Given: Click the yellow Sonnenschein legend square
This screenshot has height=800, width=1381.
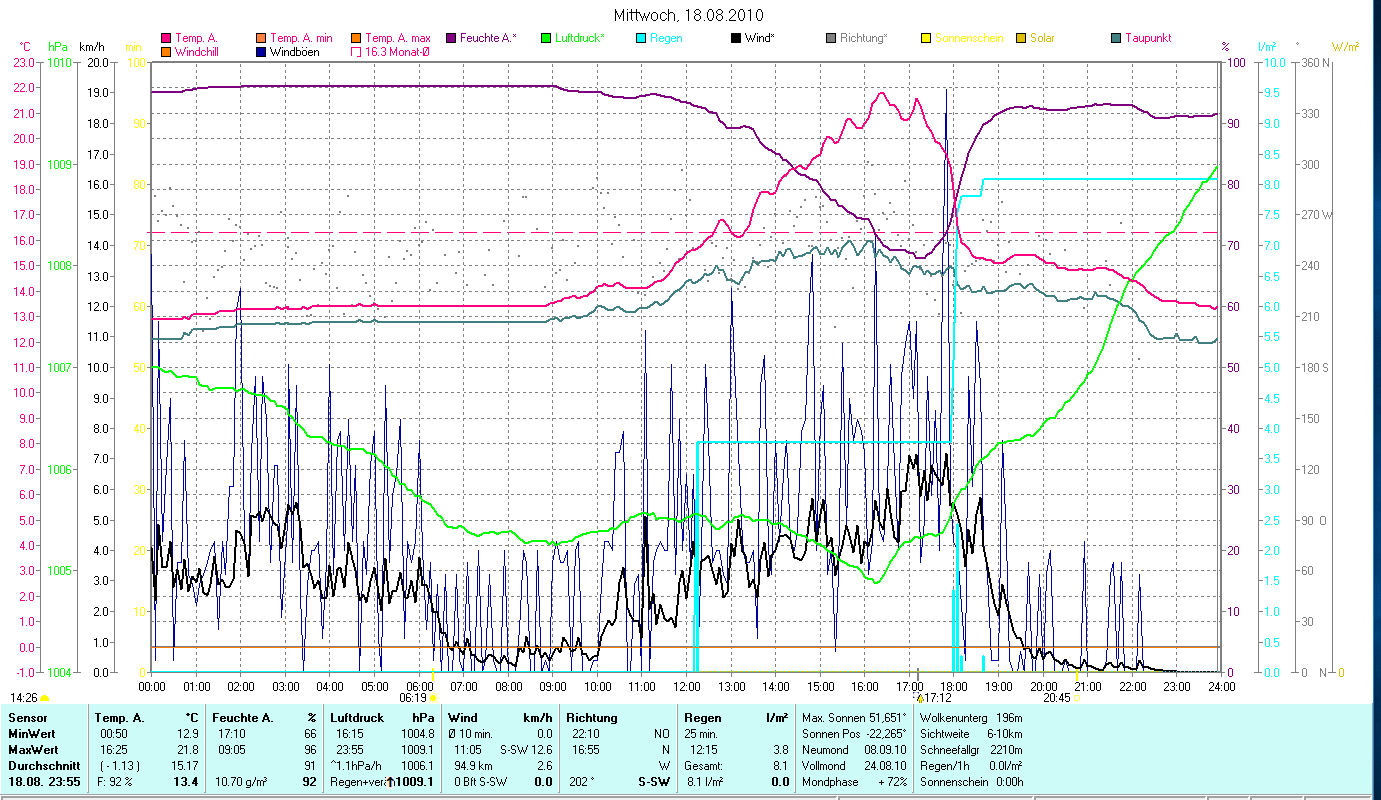Looking at the screenshot, I should [926, 38].
